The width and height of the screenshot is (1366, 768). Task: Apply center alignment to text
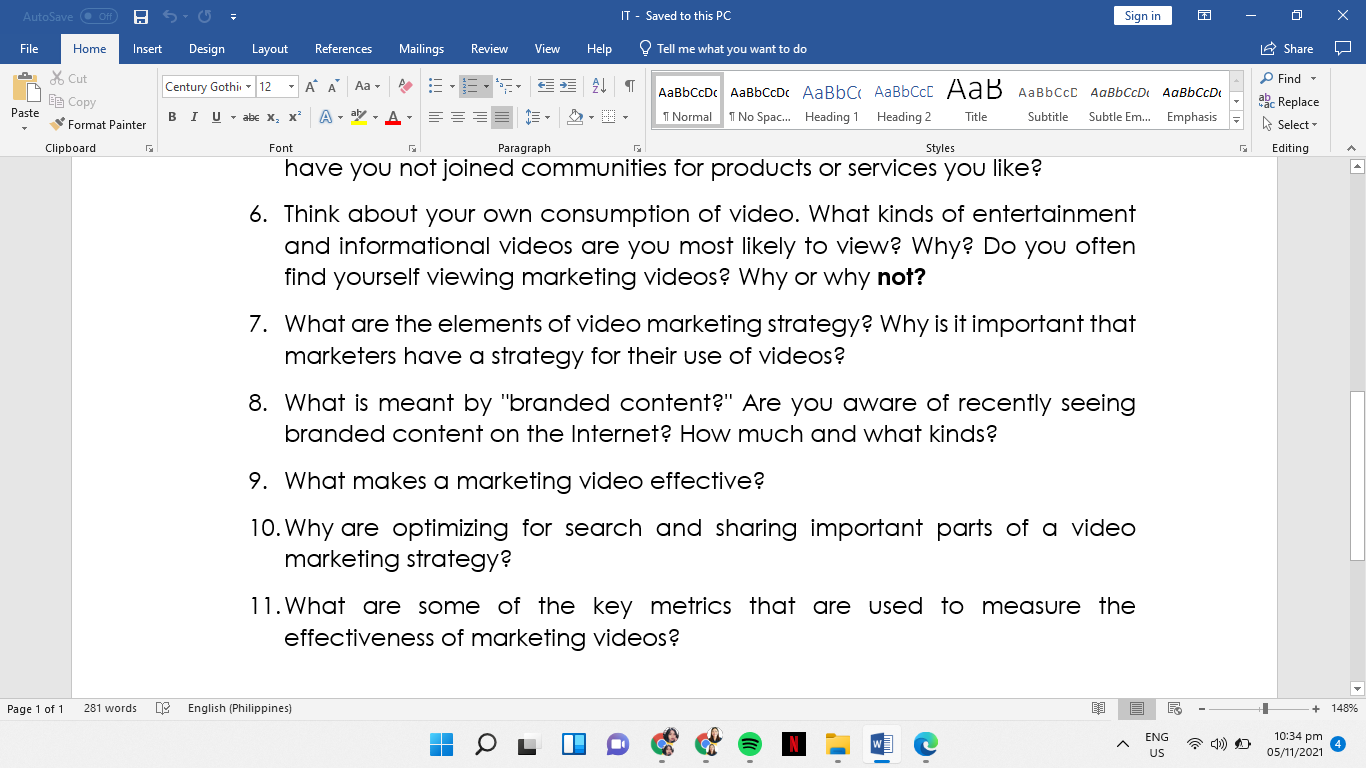(x=458, y=117)
